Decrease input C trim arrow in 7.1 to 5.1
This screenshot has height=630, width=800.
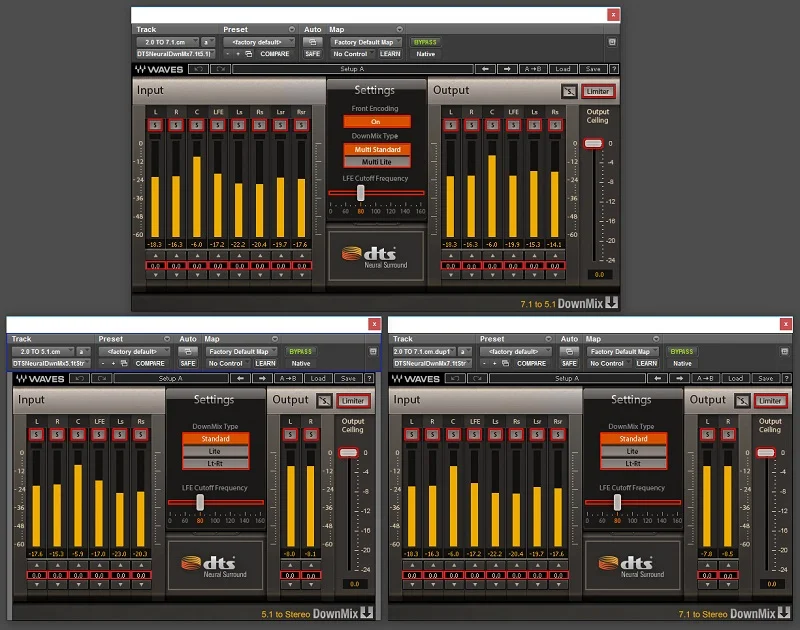(197, 275)
